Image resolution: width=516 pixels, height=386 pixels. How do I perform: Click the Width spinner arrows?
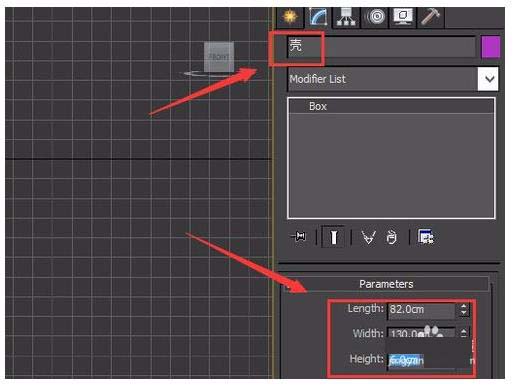464,333
